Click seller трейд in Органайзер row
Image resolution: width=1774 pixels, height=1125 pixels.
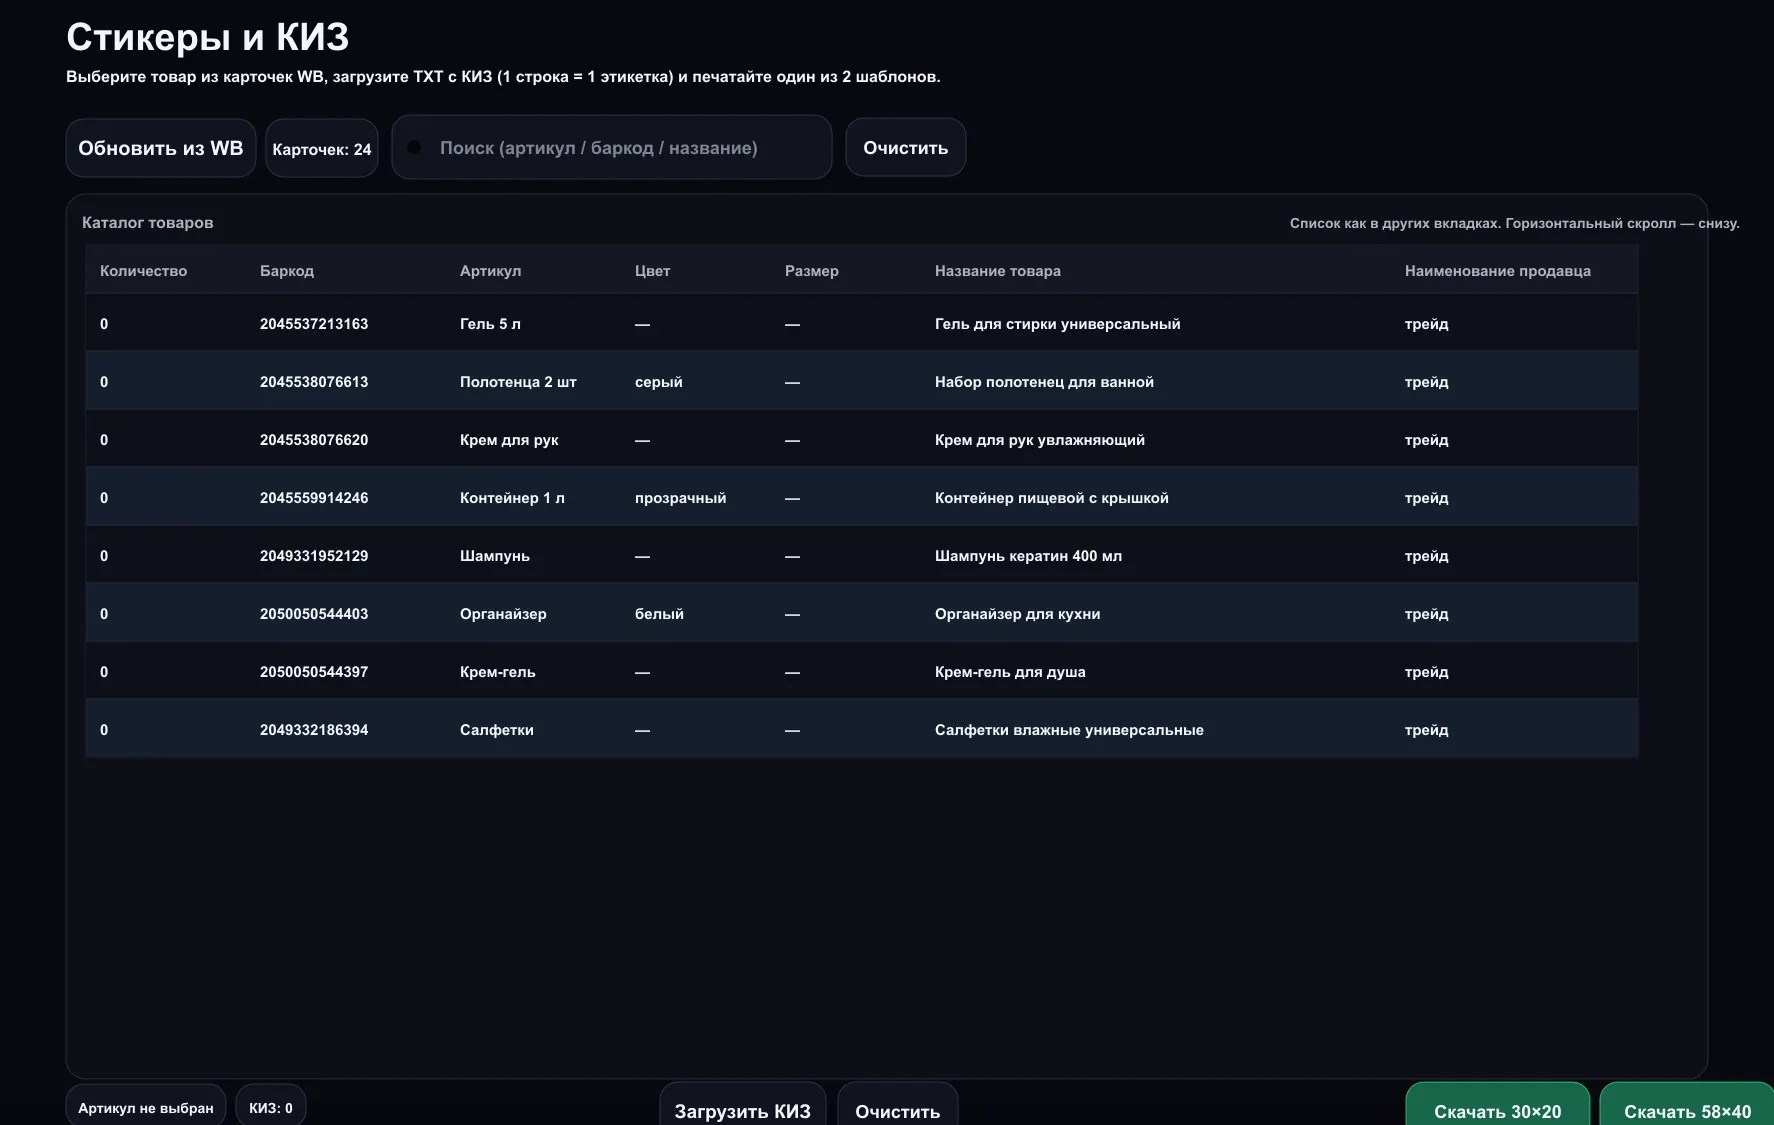[1427, 614]
